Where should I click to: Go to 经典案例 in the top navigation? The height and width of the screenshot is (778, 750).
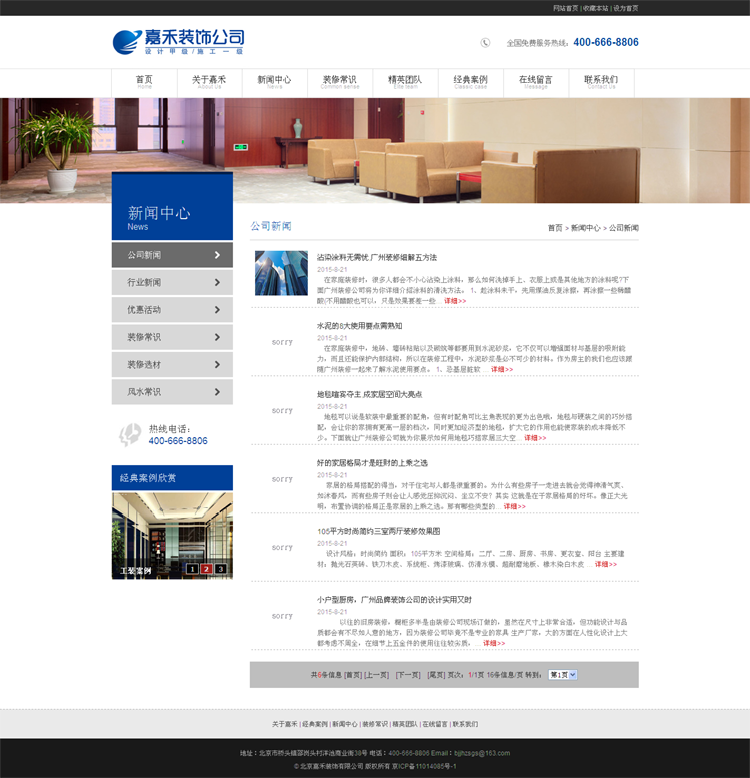[x=470, y=80]
